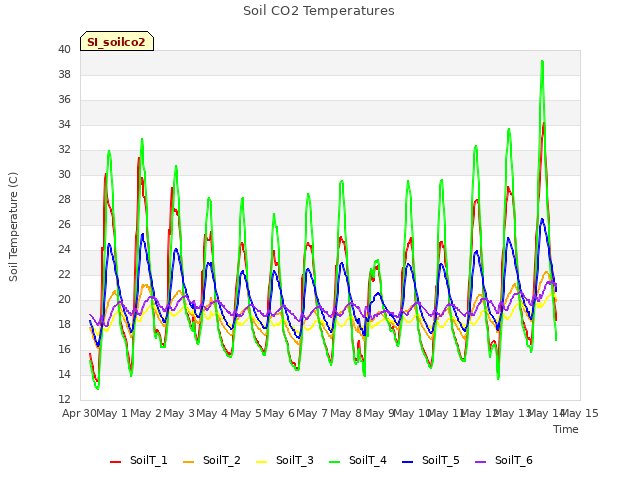Screen dimensions: 640x480
Task: Click the May 15 x-axis tick label
Action: click(580, 413)
